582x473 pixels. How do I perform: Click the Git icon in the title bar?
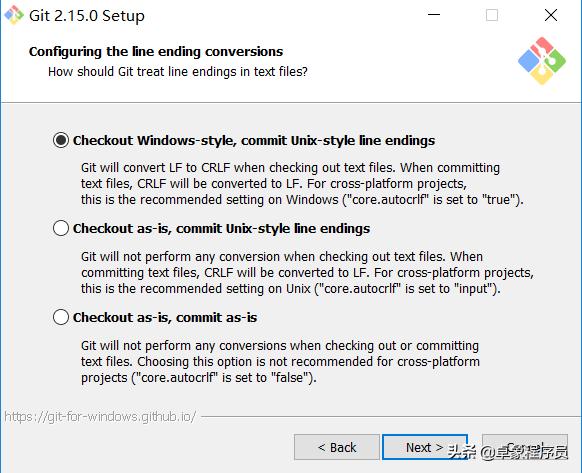coord(14,15)
